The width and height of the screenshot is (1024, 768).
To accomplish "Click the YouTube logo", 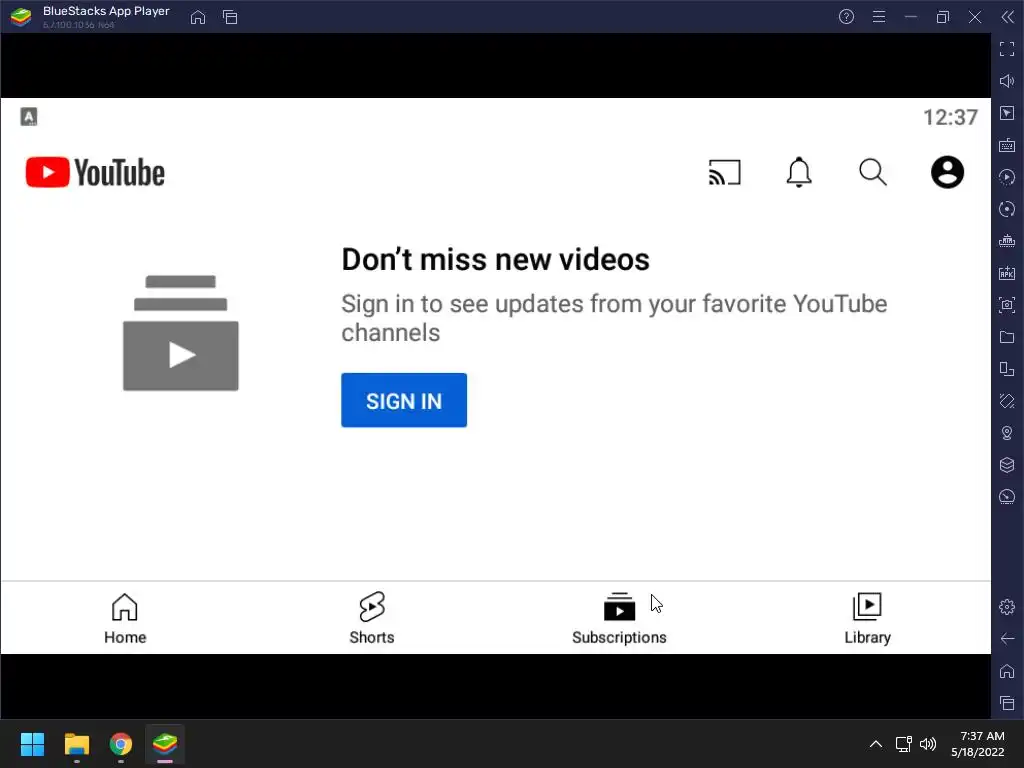I will click(x=95, y=172).
